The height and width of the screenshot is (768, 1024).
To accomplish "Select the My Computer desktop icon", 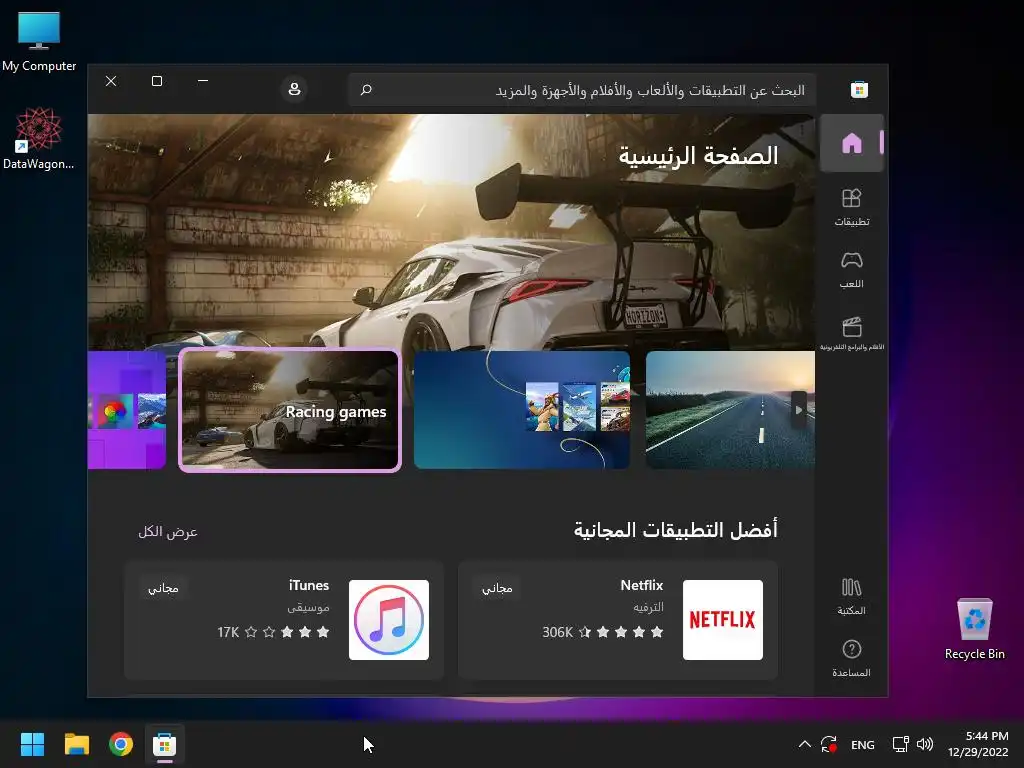I will coord(39,42).
